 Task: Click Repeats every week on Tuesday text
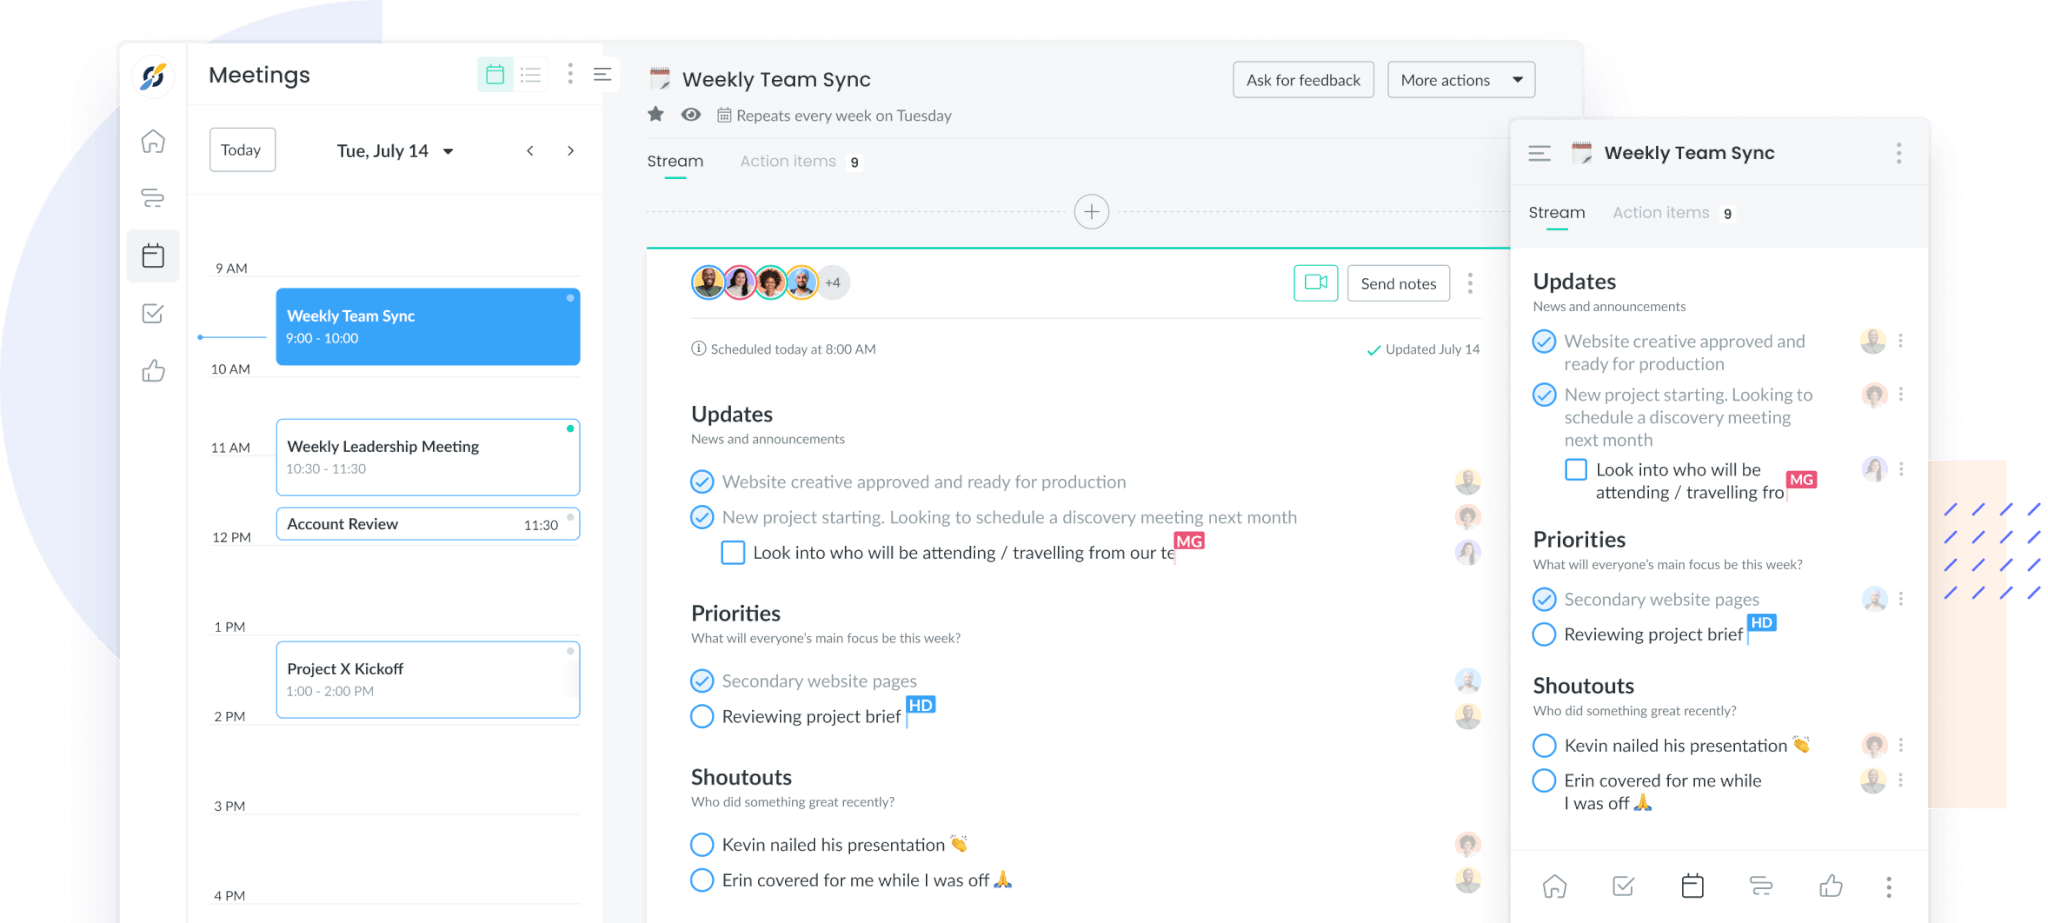844,116
